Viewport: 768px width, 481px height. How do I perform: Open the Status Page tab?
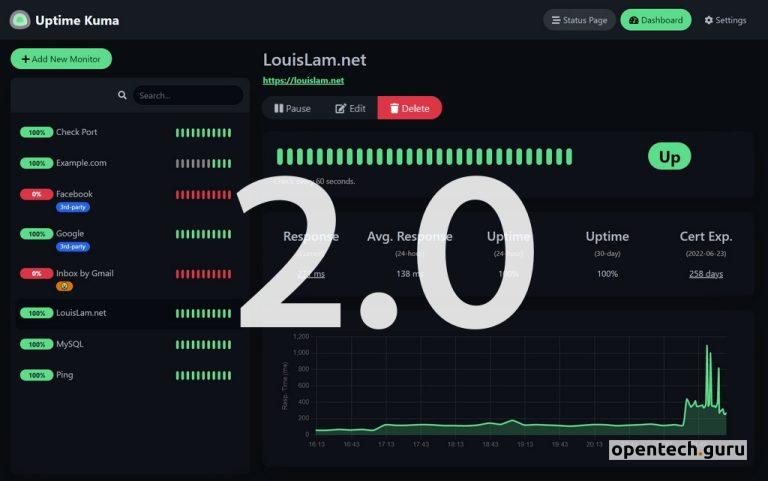579,20
